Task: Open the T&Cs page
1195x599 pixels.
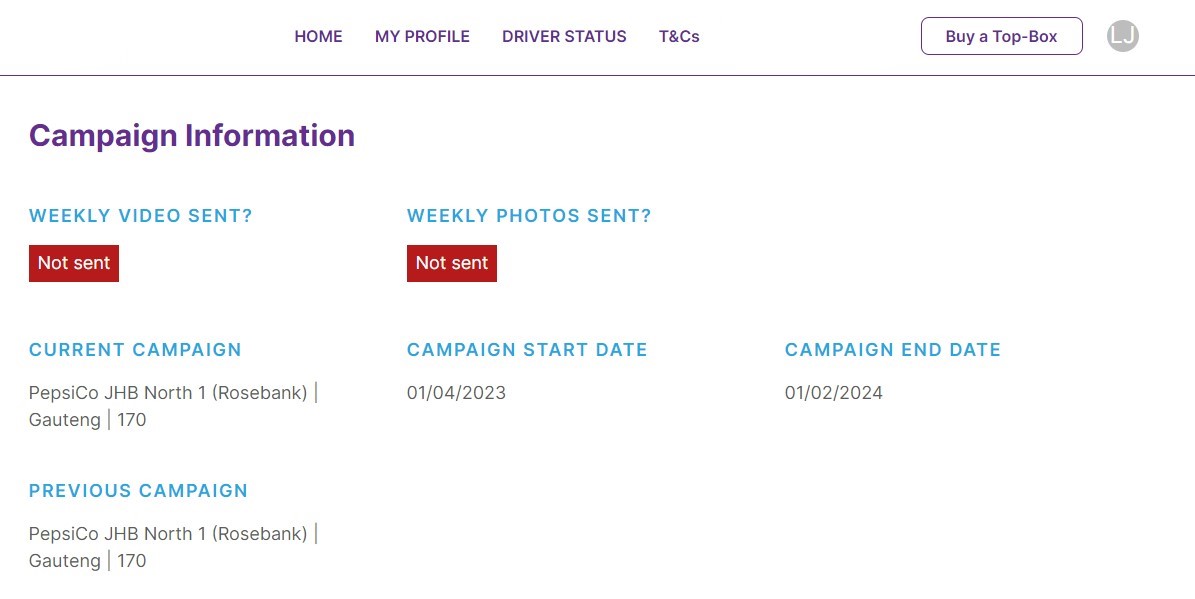Action: [x=679, y=36]
